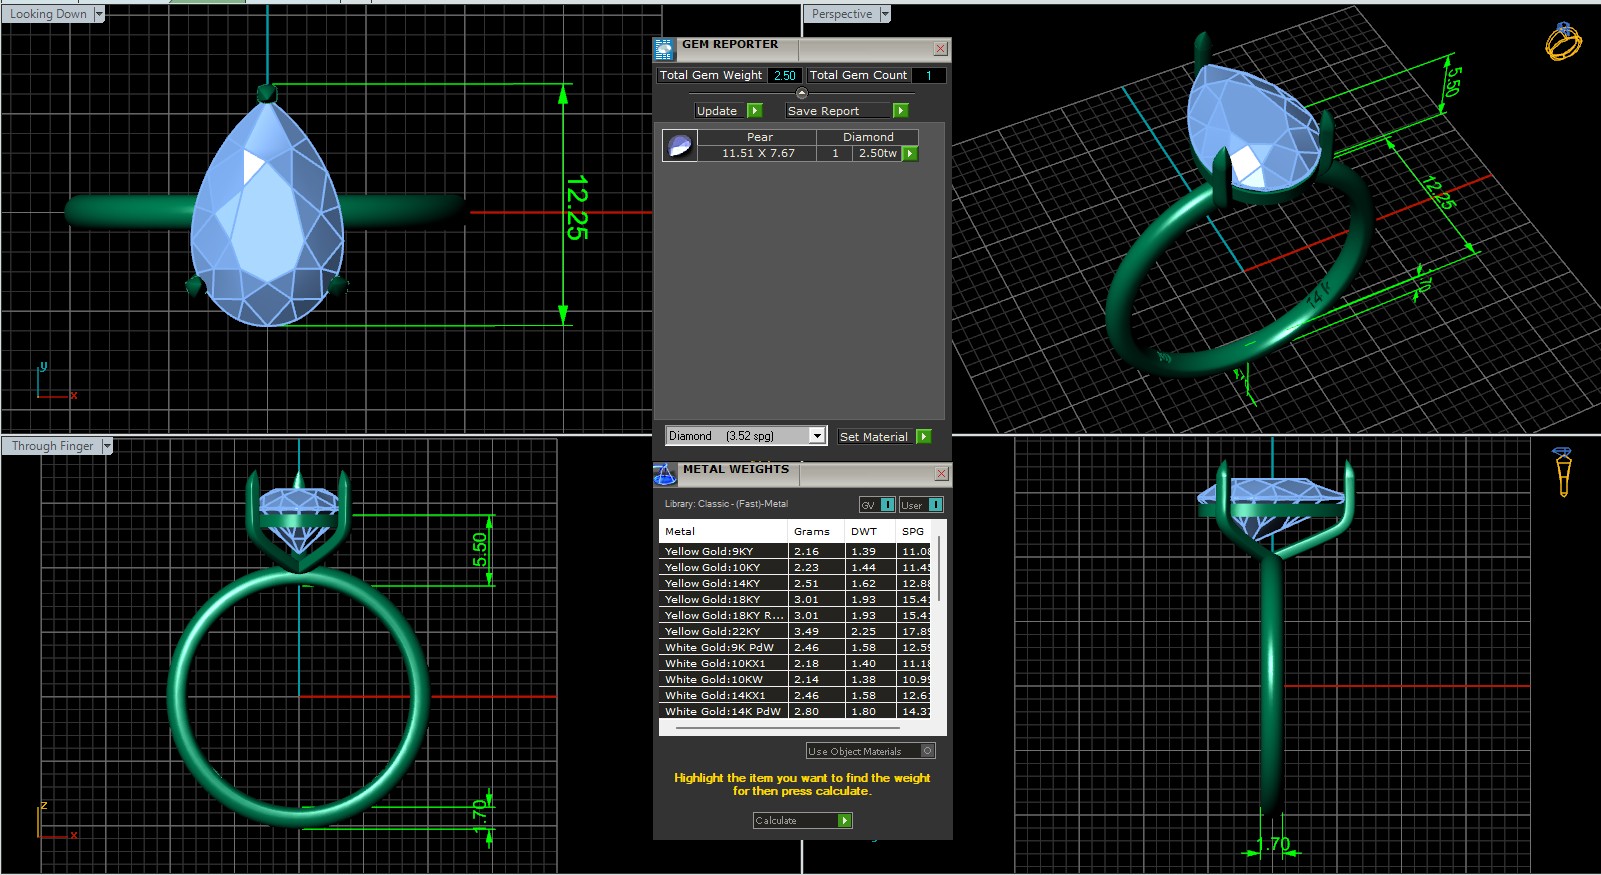Click the orange ring-side icon in lower right viewport

coord(1563,472)
